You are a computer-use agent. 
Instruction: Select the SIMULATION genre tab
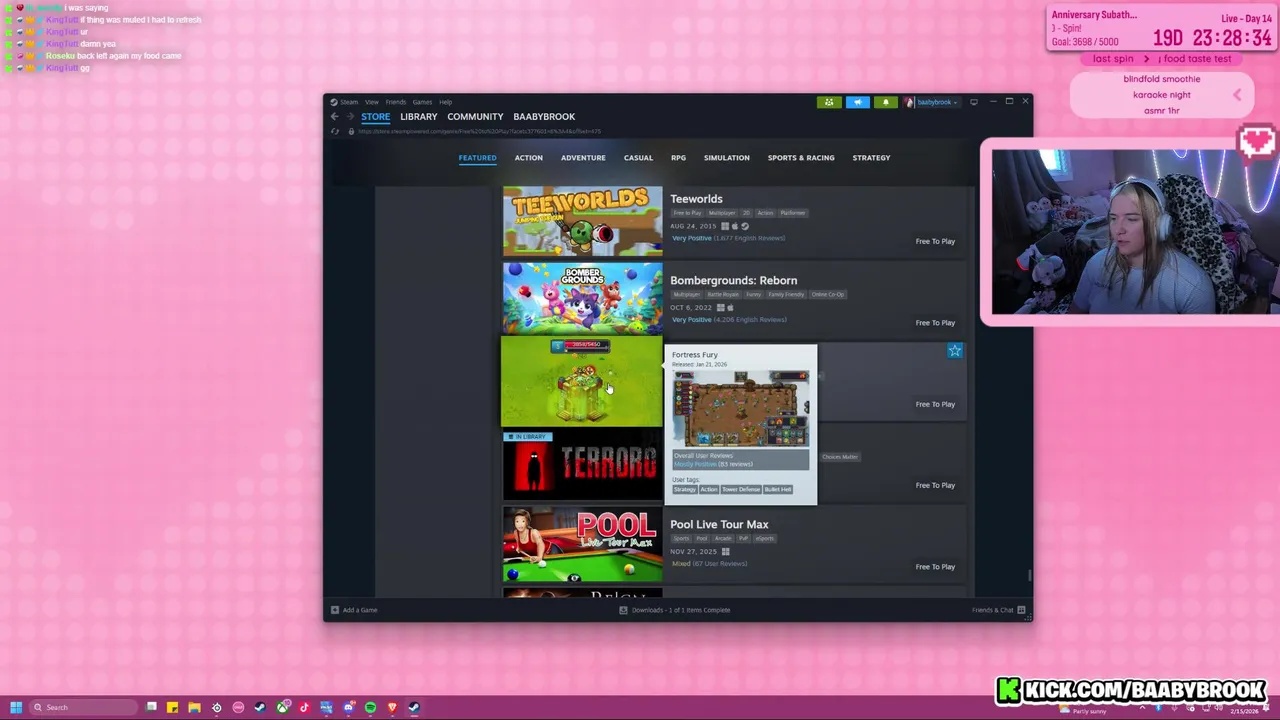[x=727, y=158]
